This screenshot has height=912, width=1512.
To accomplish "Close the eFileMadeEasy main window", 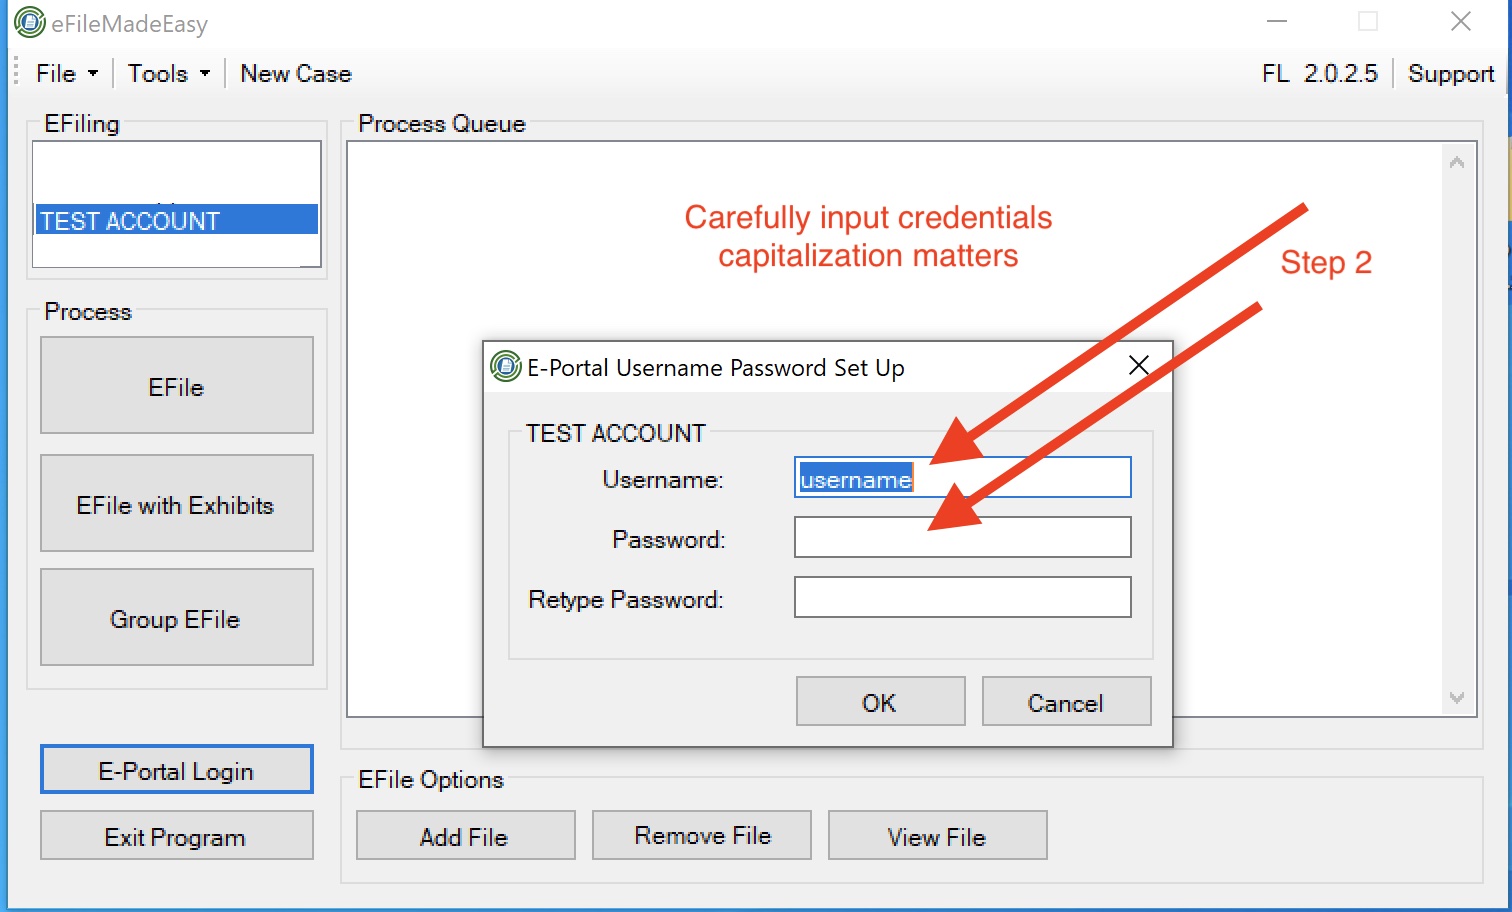I will point(1461,21).
